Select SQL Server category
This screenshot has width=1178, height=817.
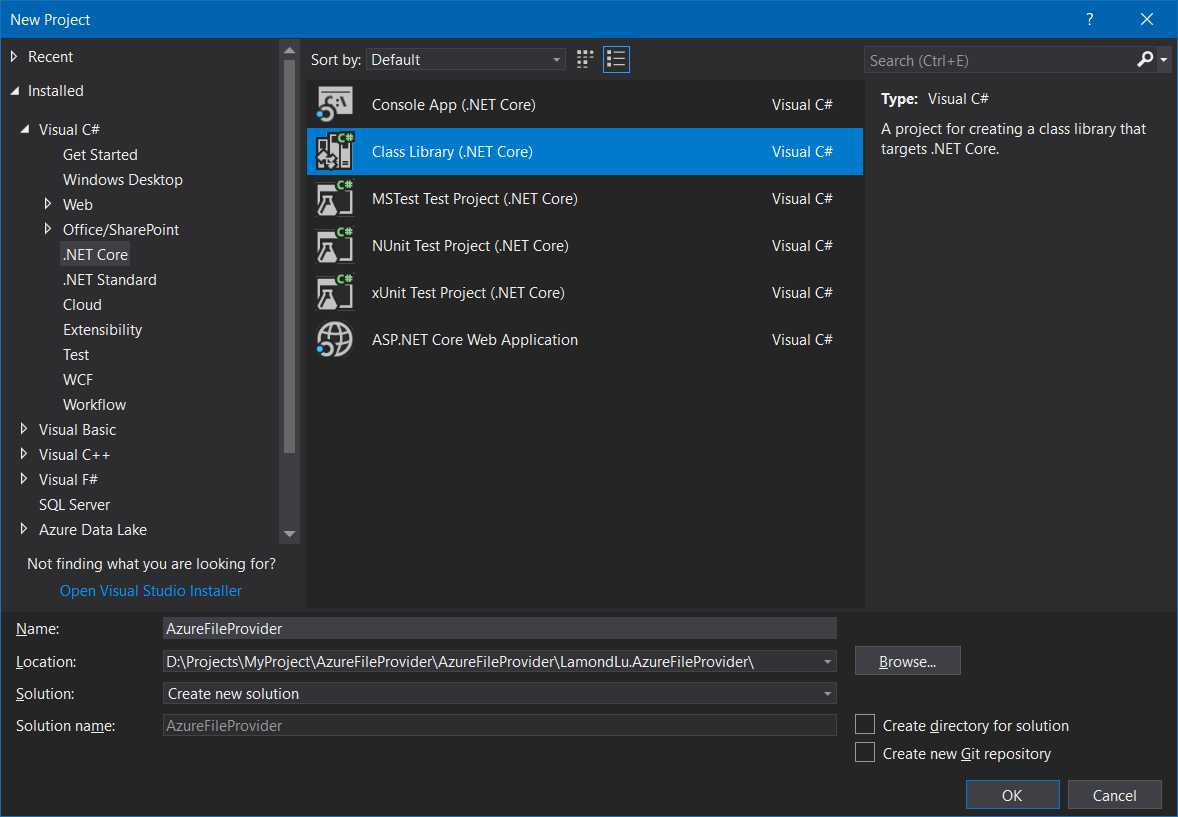pos(74,504)
